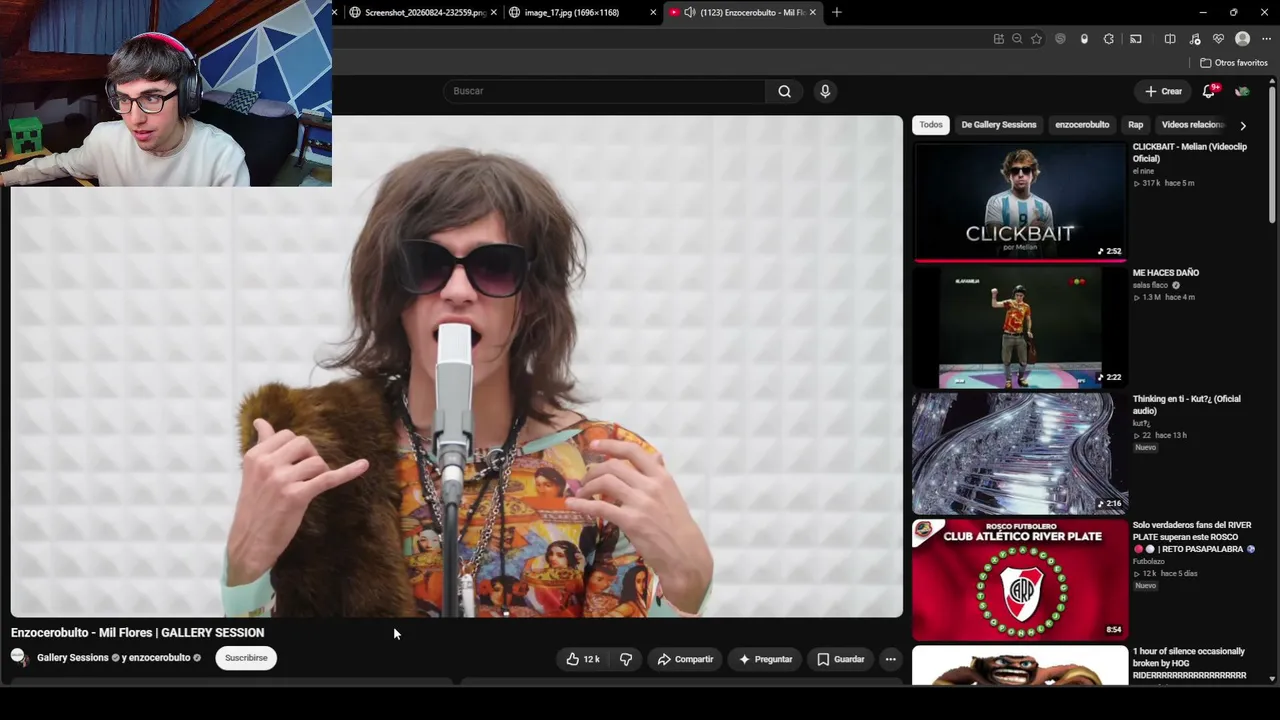
Task: Save the video with Guardar
Action: 841,659
